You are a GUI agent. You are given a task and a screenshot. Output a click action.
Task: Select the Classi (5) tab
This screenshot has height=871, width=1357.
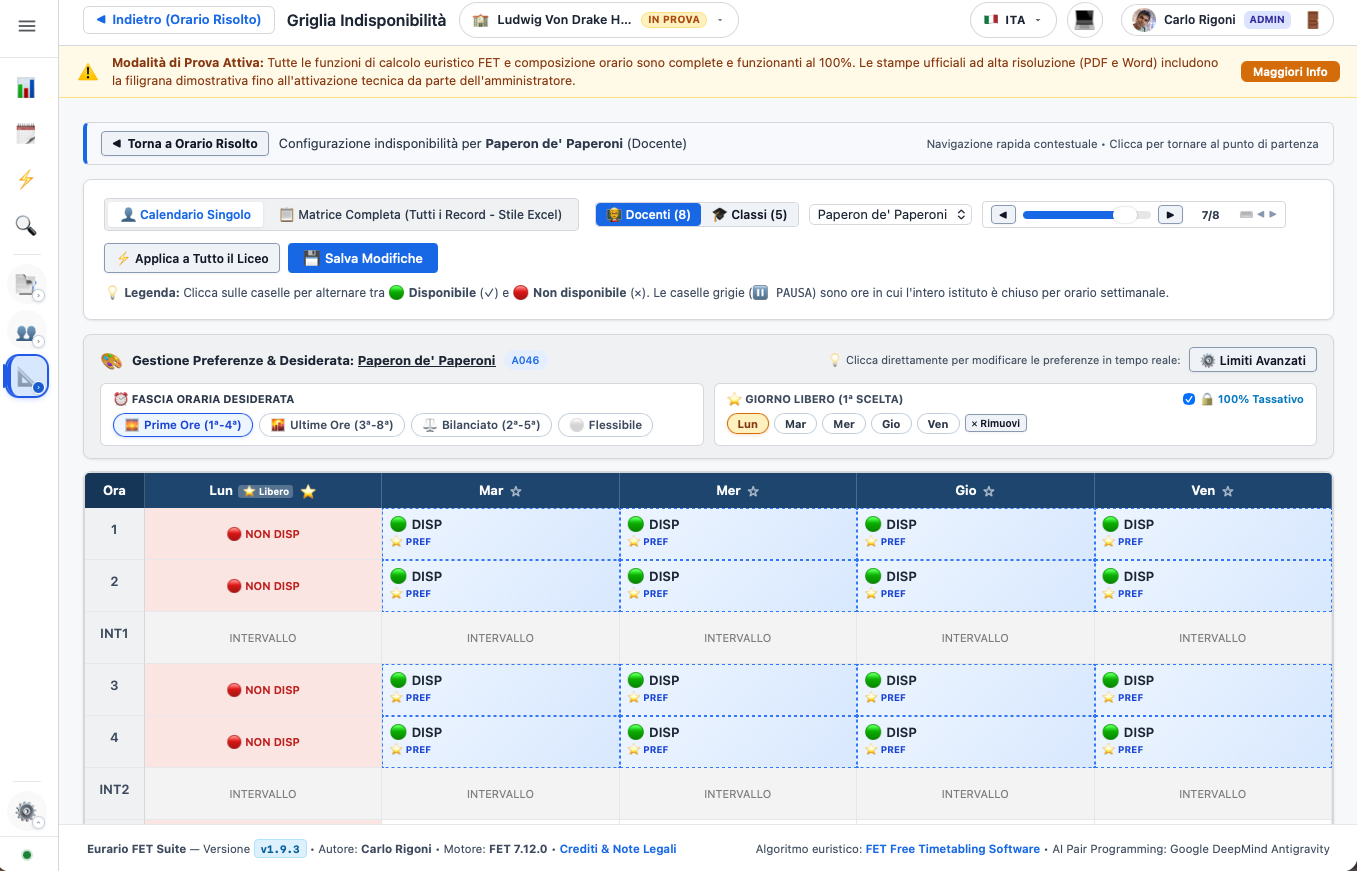coord(749,214)
